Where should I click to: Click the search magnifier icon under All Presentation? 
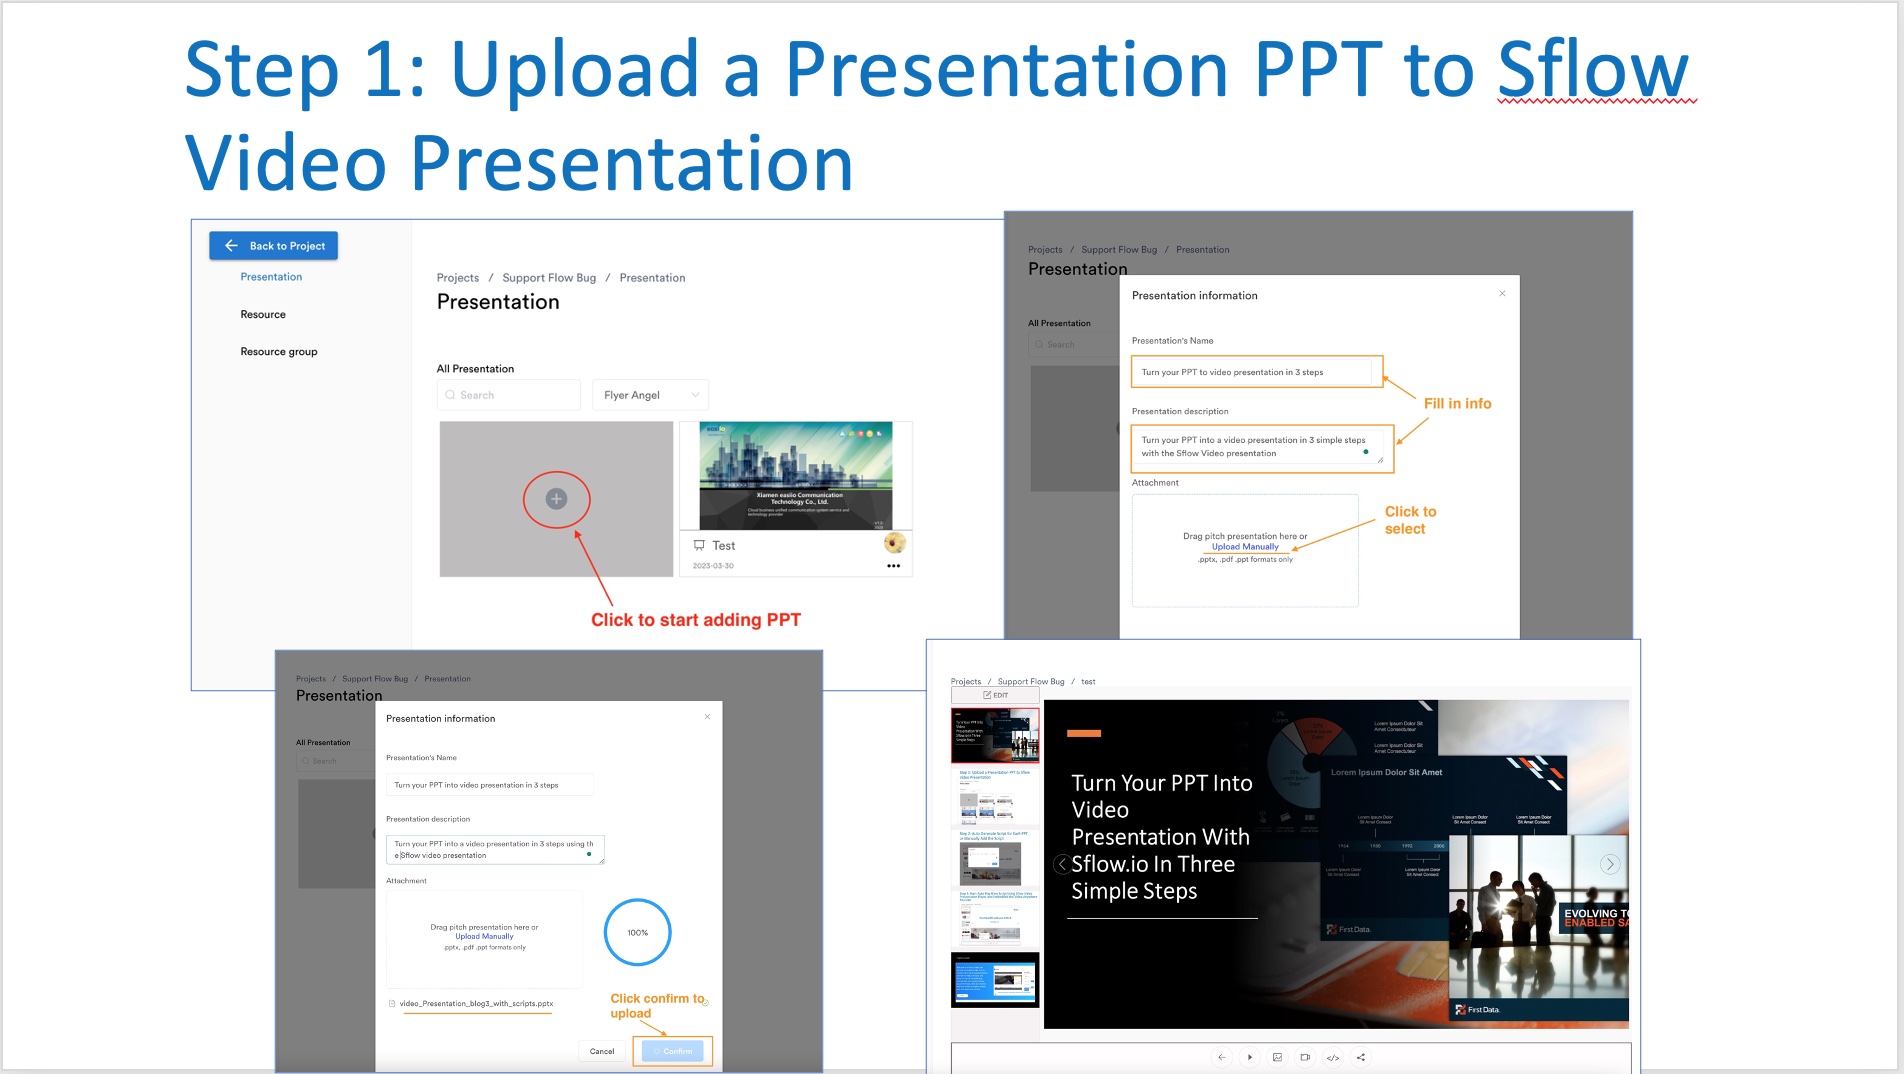click(x=449, y=394)
